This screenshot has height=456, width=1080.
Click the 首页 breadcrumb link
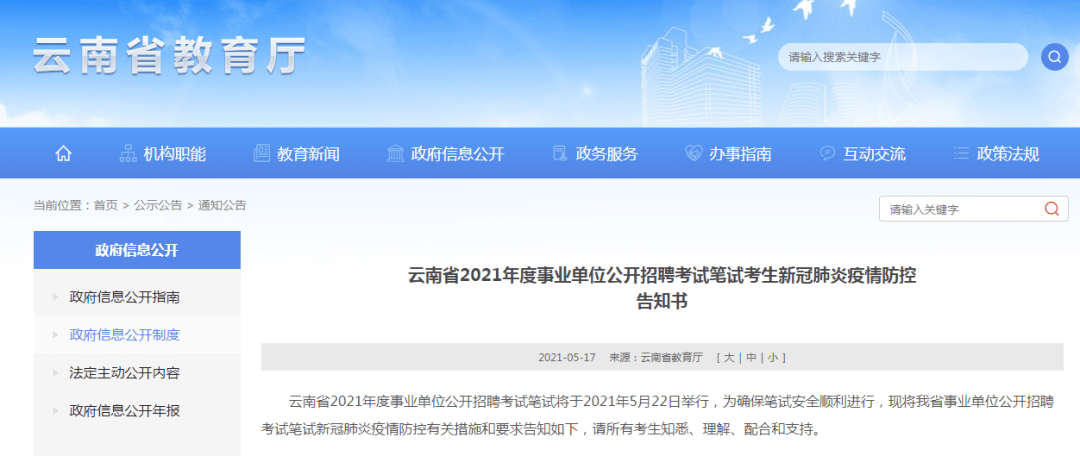point(105,205)
